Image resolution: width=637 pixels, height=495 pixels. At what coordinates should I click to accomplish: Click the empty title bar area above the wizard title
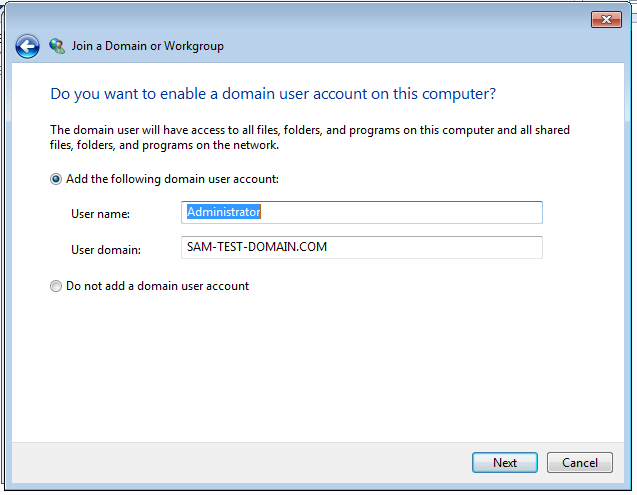point(300,18)
